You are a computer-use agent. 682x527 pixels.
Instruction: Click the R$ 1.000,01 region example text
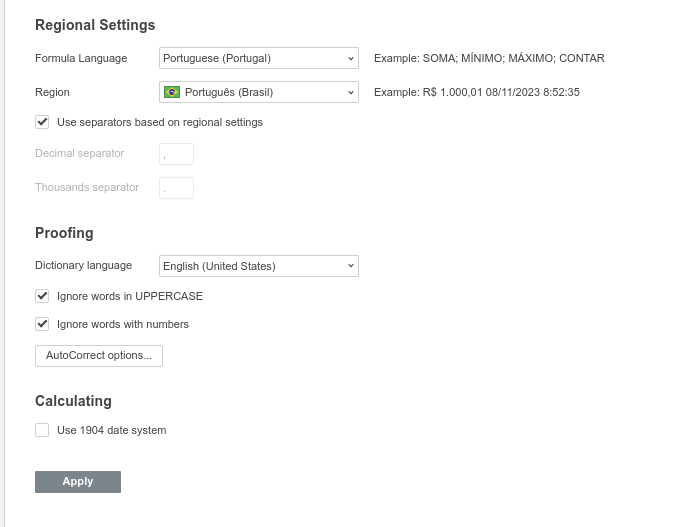[477, 92]
